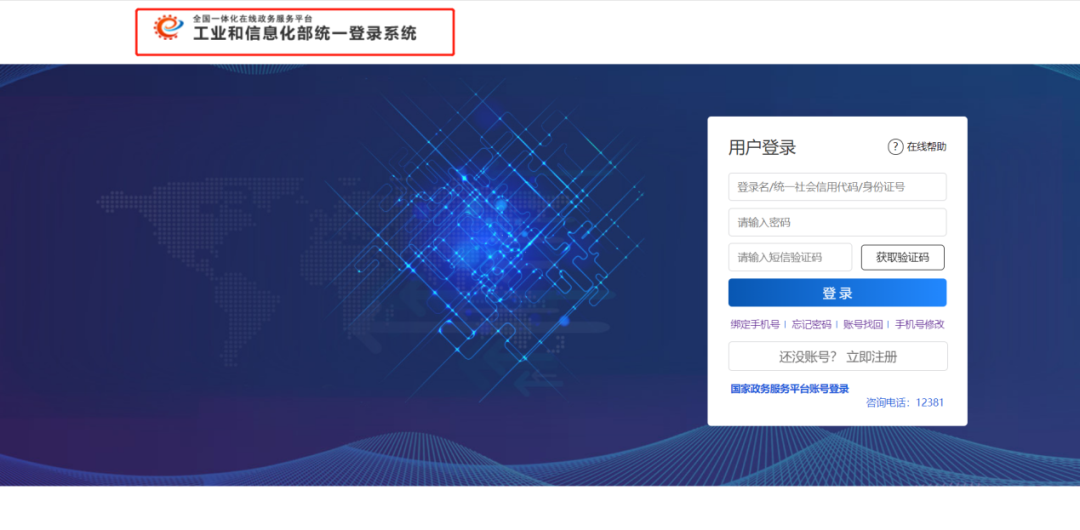
Task: Open the 手机号修改 link
Action: 919,324
